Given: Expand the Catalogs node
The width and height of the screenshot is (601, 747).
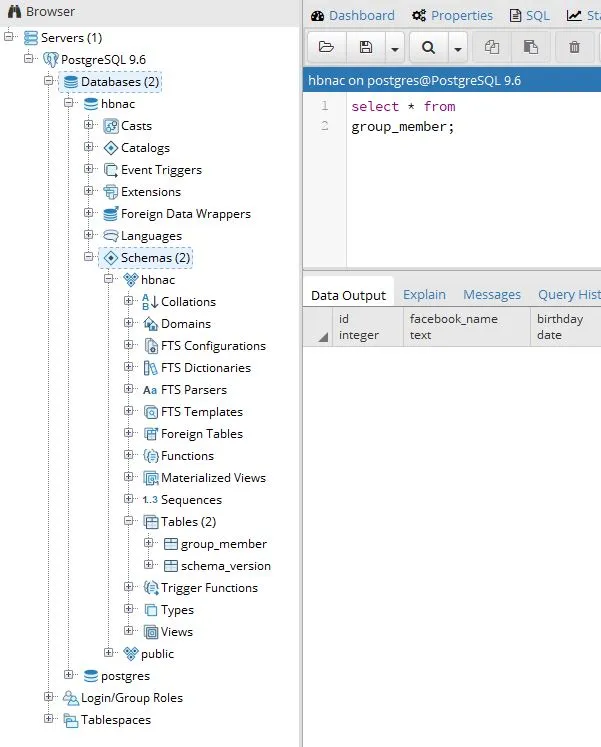Looking at the screenshot, I should 89,146.
